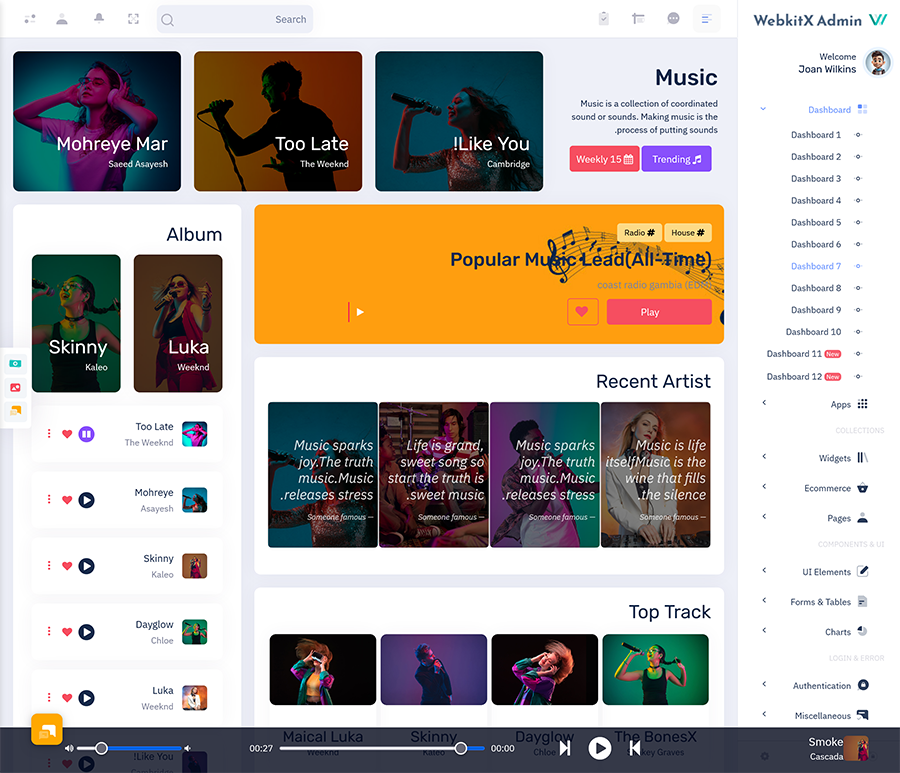This screenshot has width=900, height=773.
Task: Adjust the player volume slider
Action: 129,748
